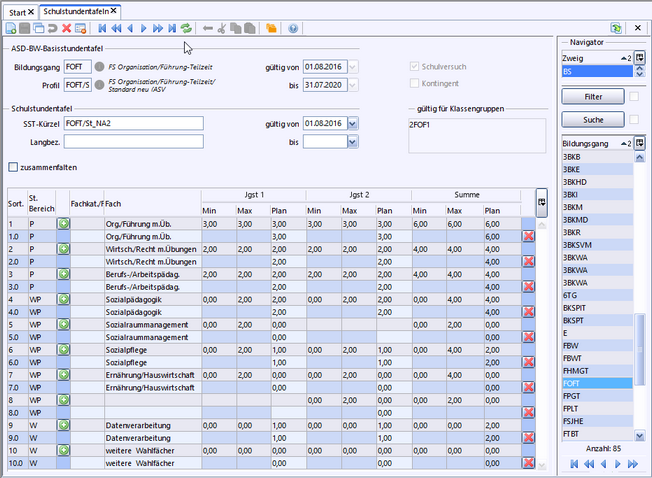652x478 pixels.
Task: Click the green refresh arrows icon
Action: [185, 29]
